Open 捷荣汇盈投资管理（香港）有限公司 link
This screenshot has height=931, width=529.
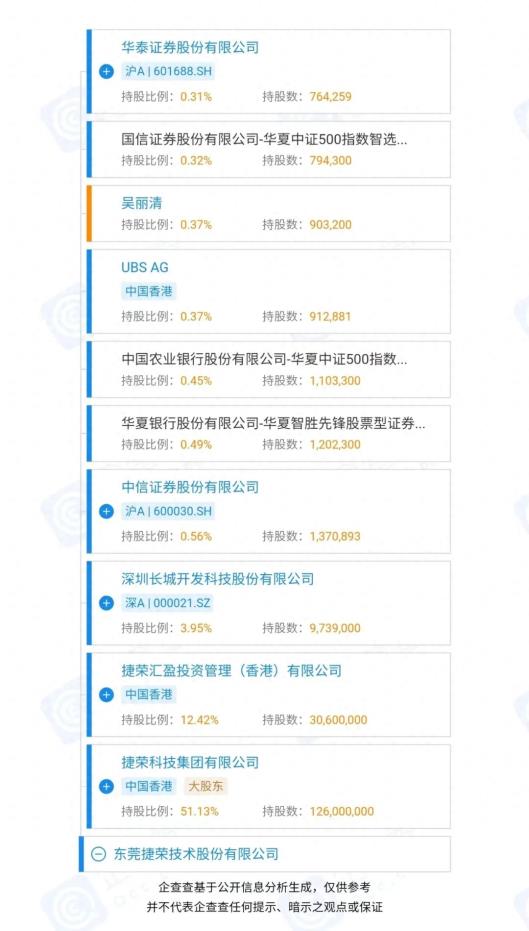point(232,671)
